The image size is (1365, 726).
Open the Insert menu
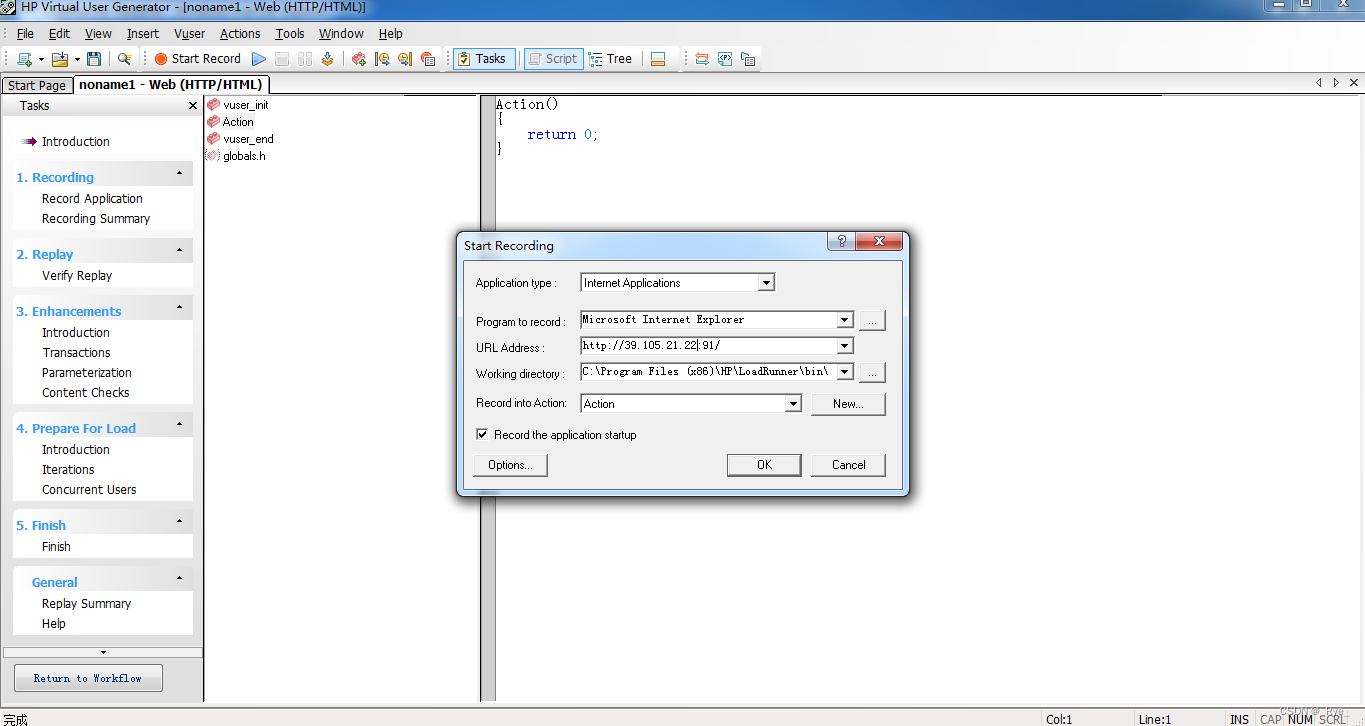143,33
